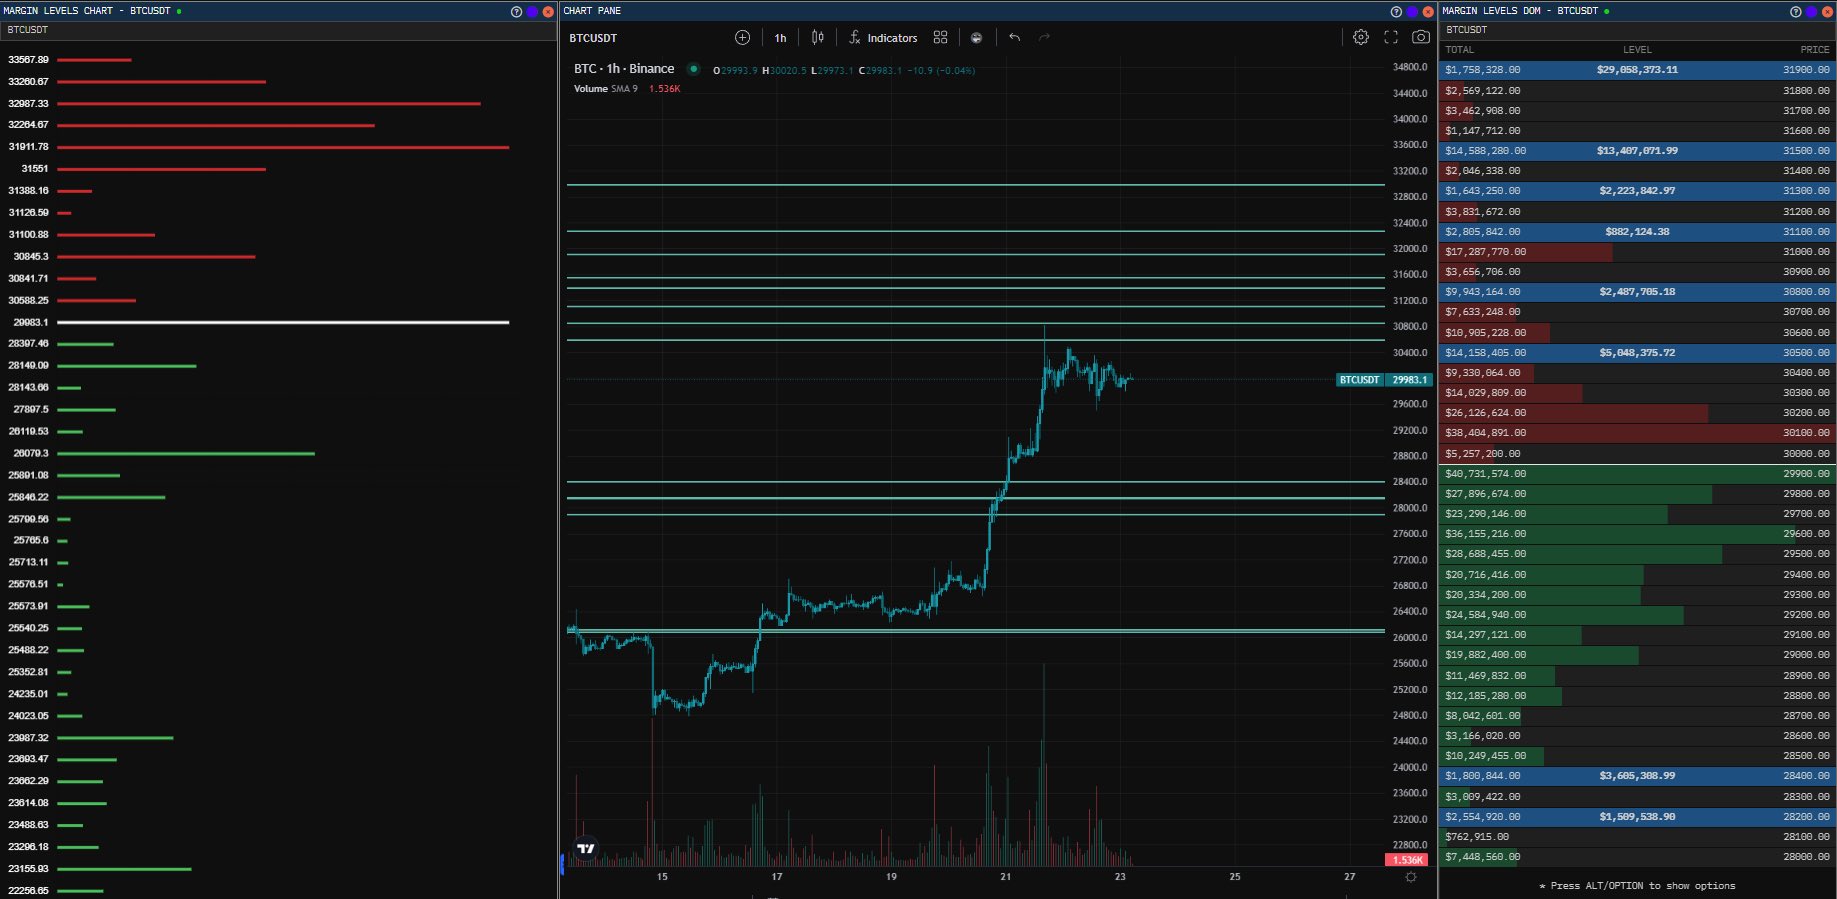Select the DOM row at price 31900.00

click(1637, 70)
